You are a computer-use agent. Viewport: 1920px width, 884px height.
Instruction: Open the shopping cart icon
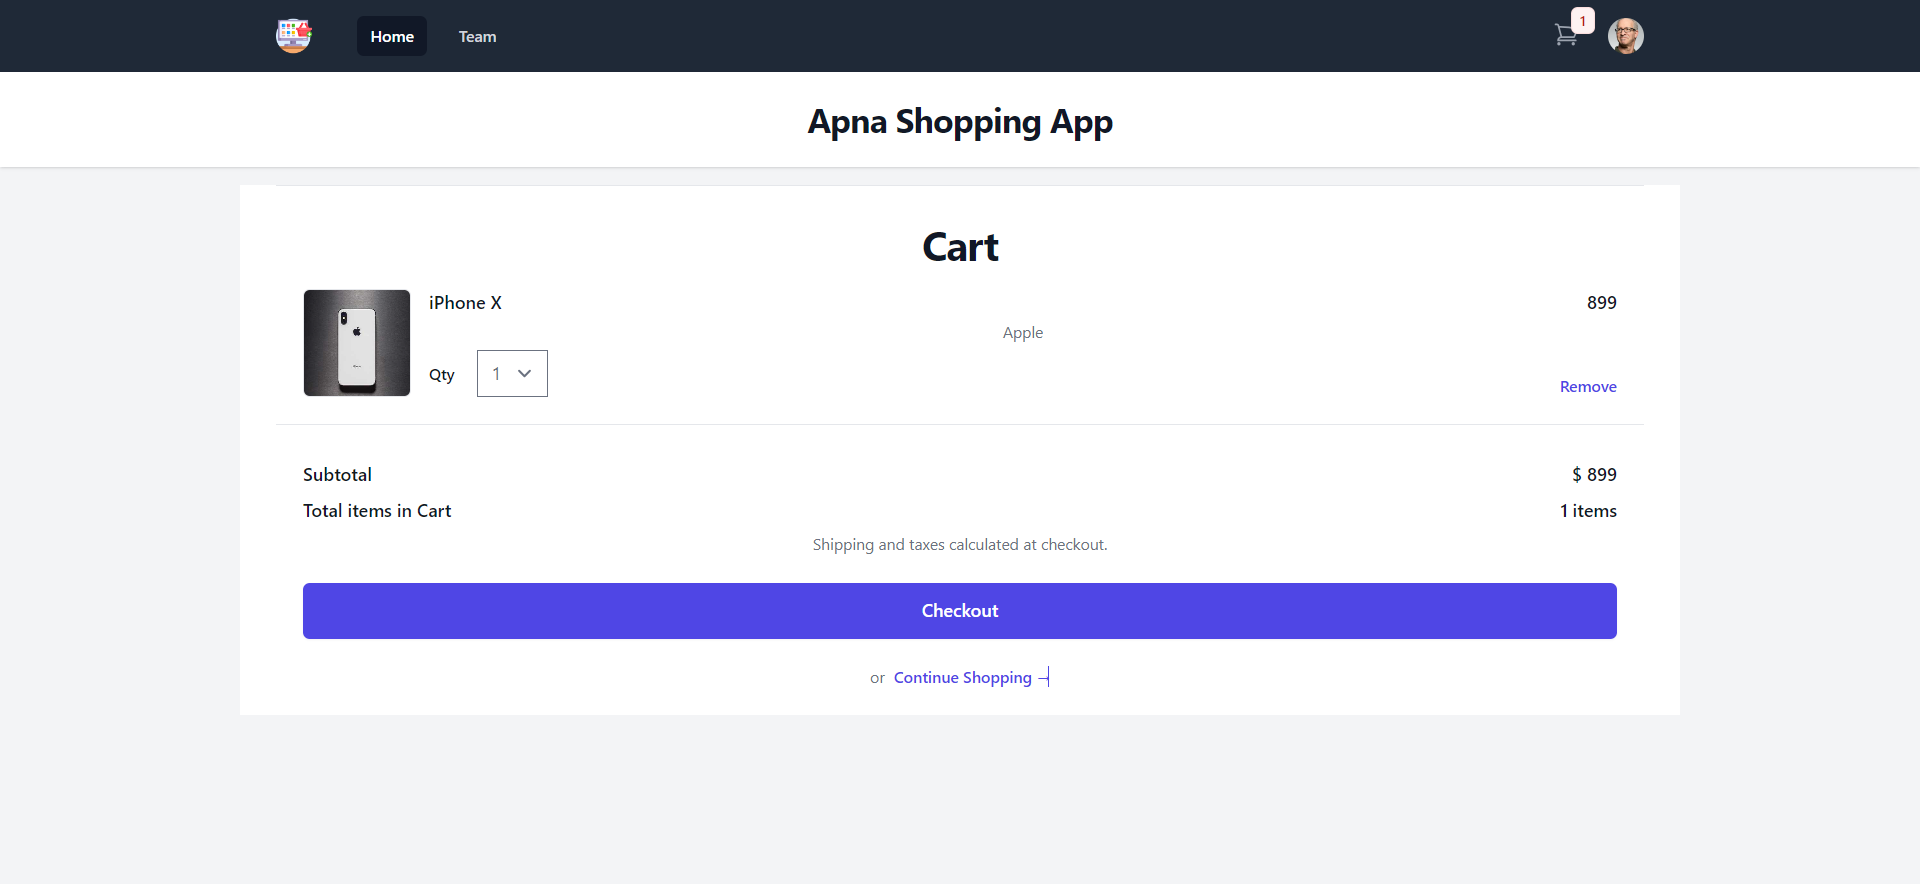click(1566, 36)
